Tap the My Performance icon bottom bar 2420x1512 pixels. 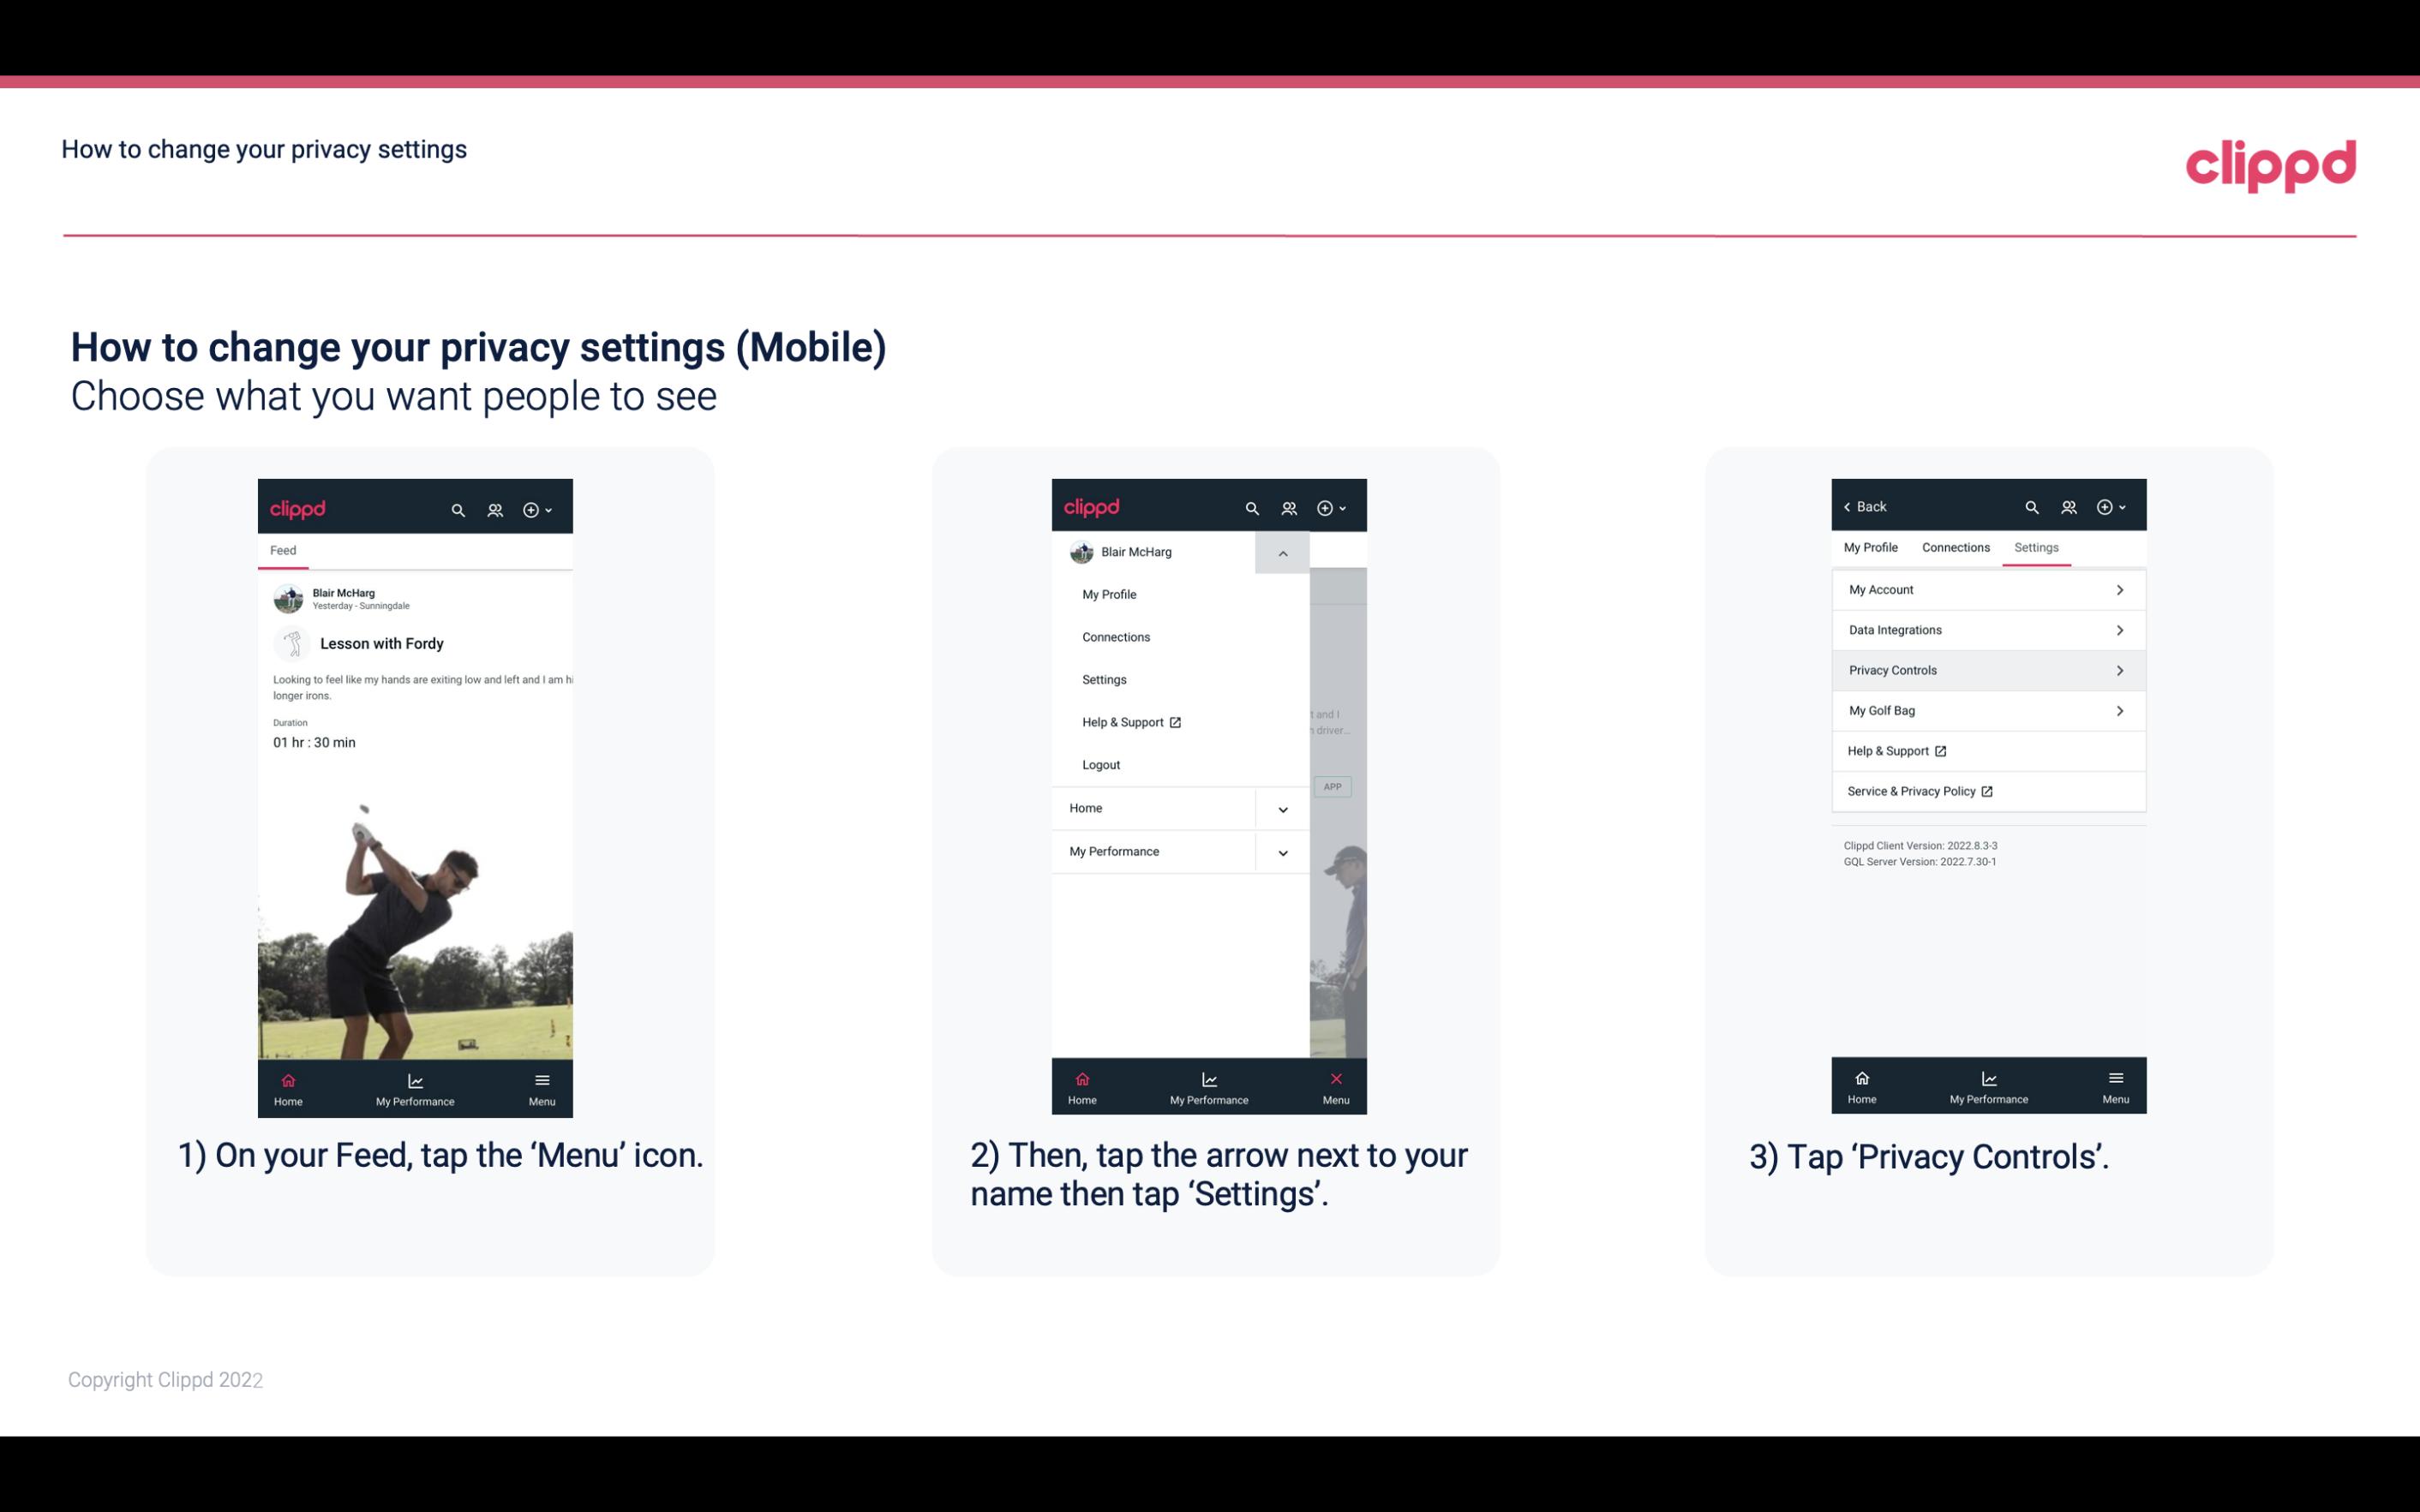[x=416, y=1087]
